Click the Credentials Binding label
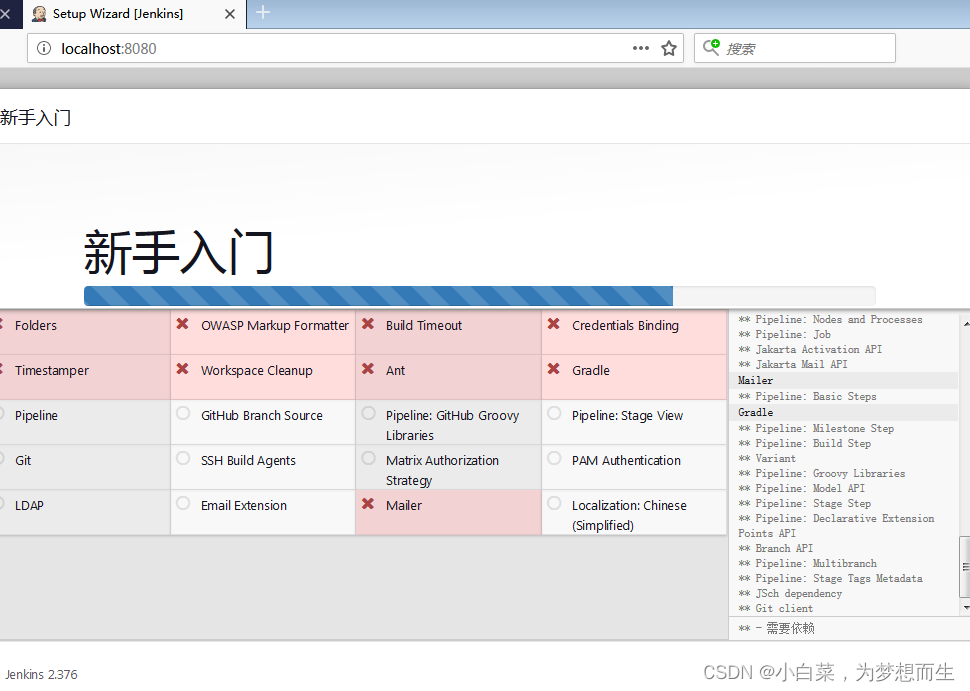Viewport: 970px width, 691px height. point(625,325)
